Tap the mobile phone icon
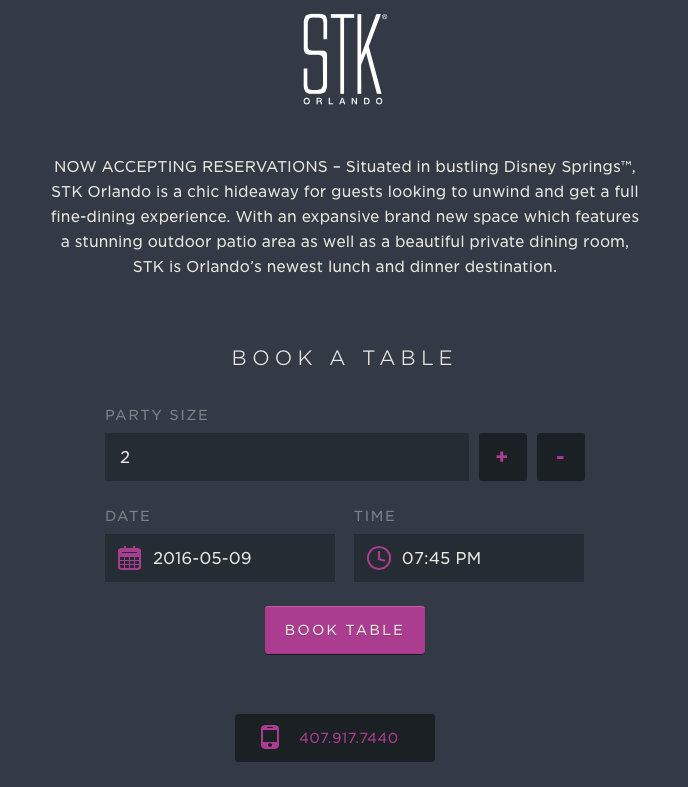The image size is (688, 787). [270, 738]
